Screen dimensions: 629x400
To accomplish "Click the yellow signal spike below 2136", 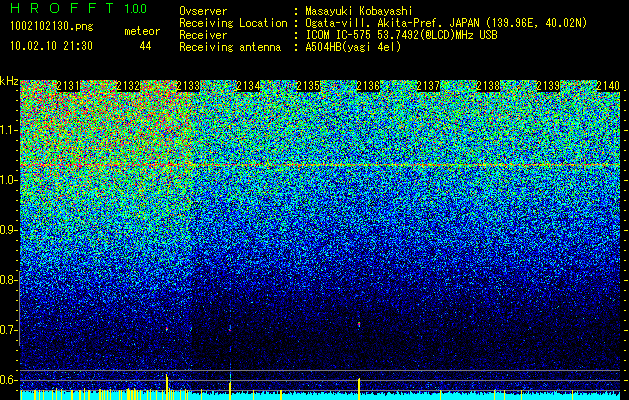I will 359,389.
